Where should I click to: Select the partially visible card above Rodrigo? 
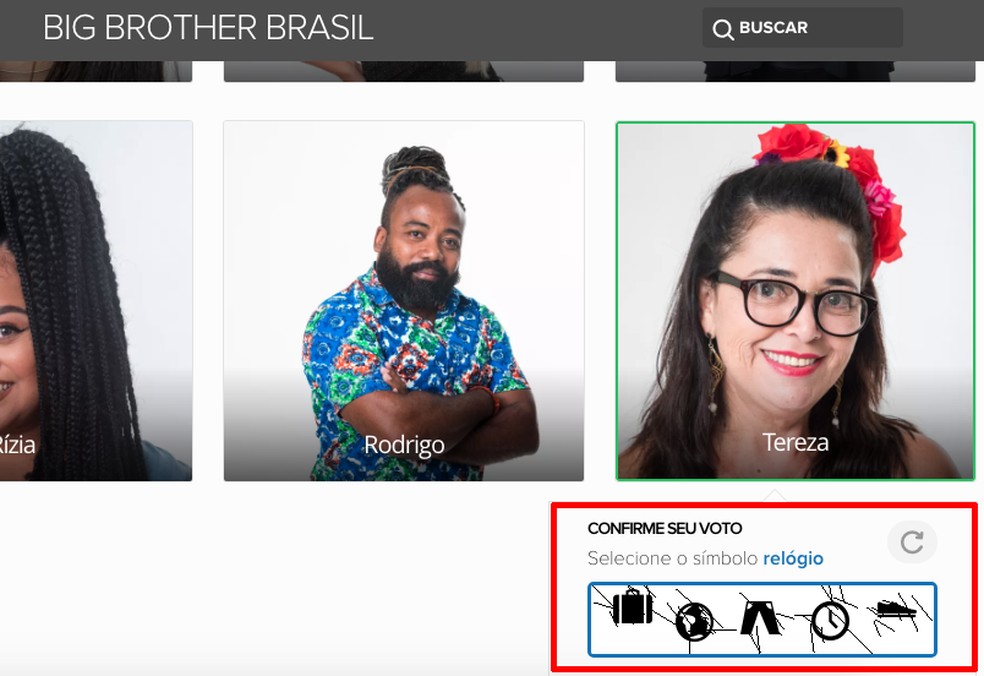pos(404,72)
